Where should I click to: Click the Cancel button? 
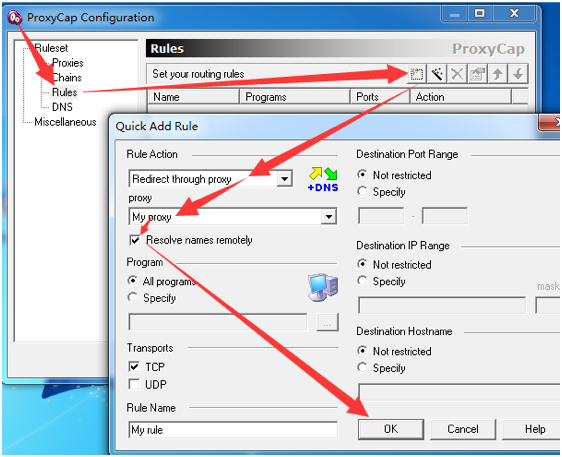463,429
